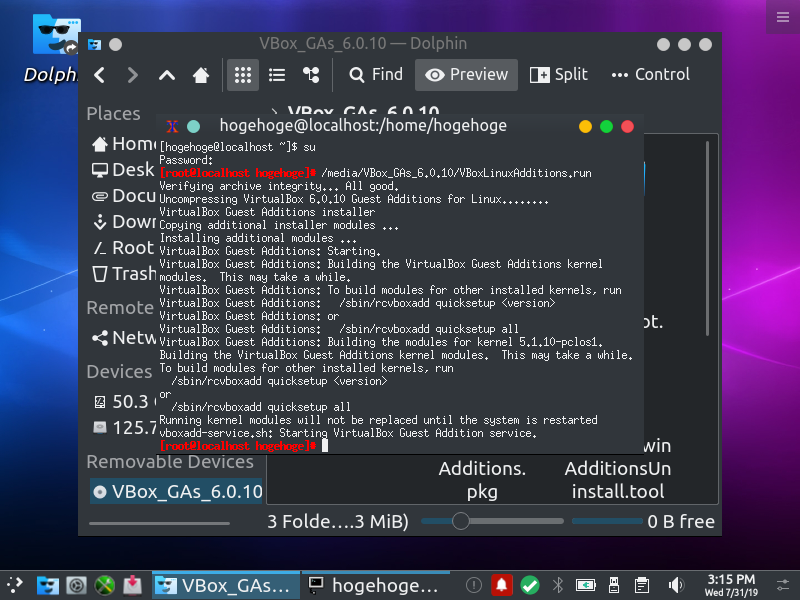Switch to VBox_GAs Dolphin taskbar entry

pyautogui.click(x=226, y=585)
